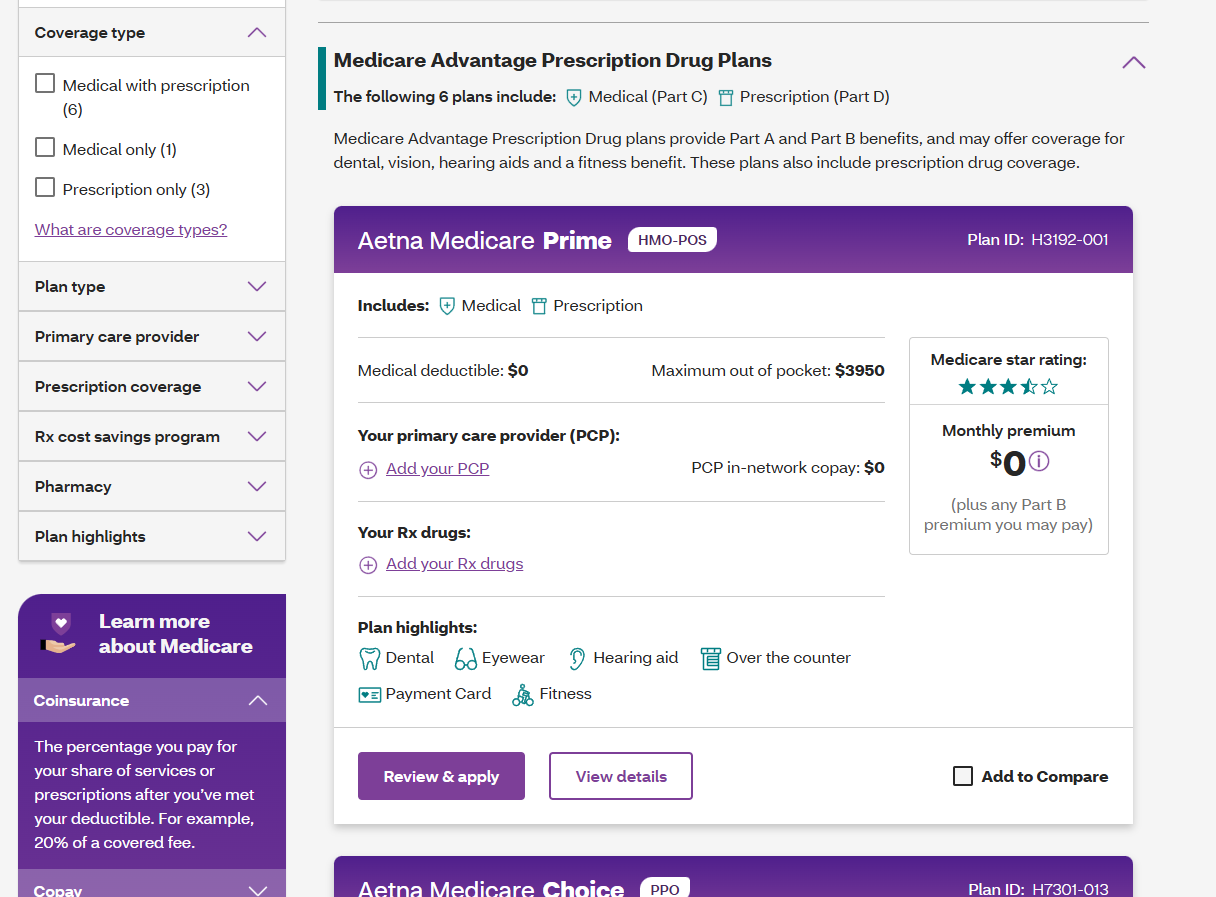Image resolution: width=1216 pixels, height=897 pixels.
Task: Click the Dental tooth icon
Action: coord(370,658)
